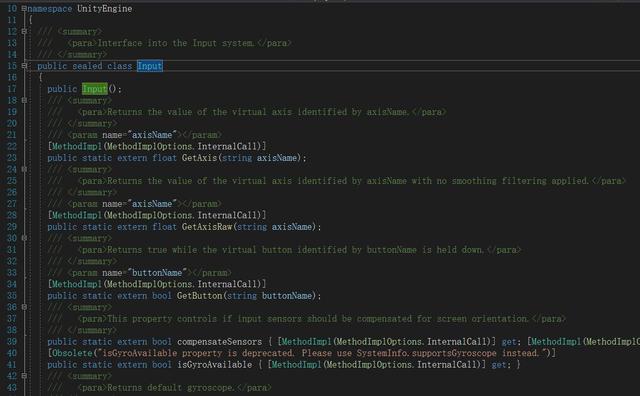
Task: Collapse the summary comment starting at line 42
Action: (x=24, y=376)
